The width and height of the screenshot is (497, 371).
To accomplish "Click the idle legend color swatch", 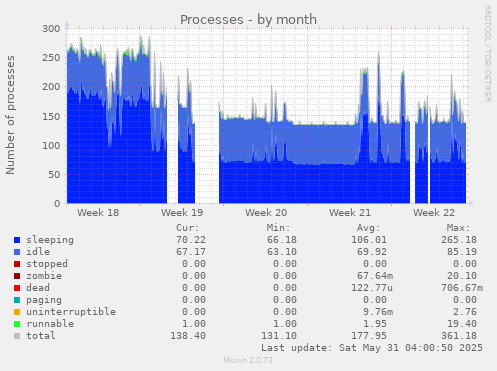I will (x=17, y=252).
